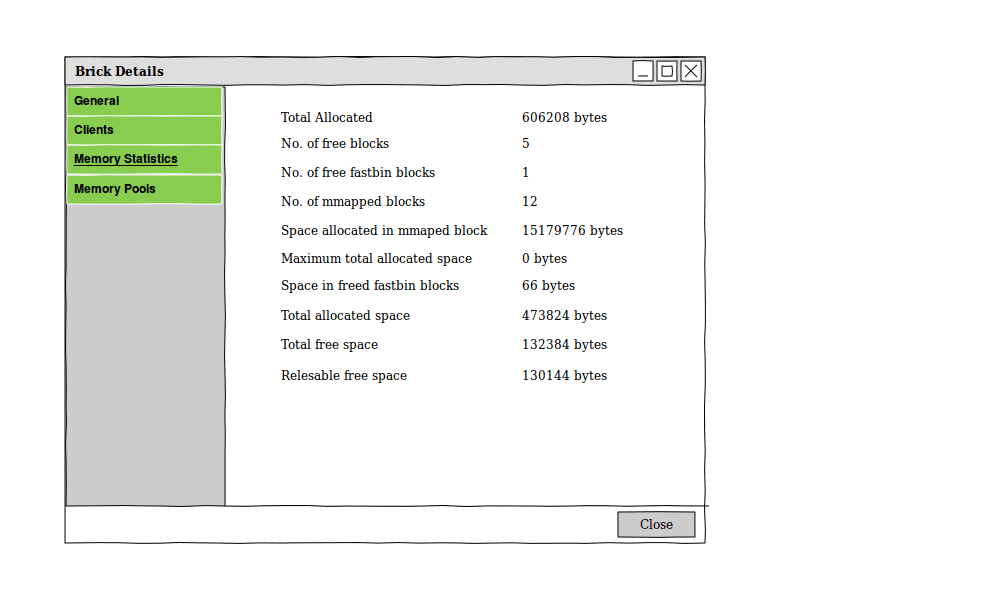Select the 15179776 bytes value
Image resolution: width=997 pixels, height=605 pixels.
pyautogui.click(x=572, y=230)
